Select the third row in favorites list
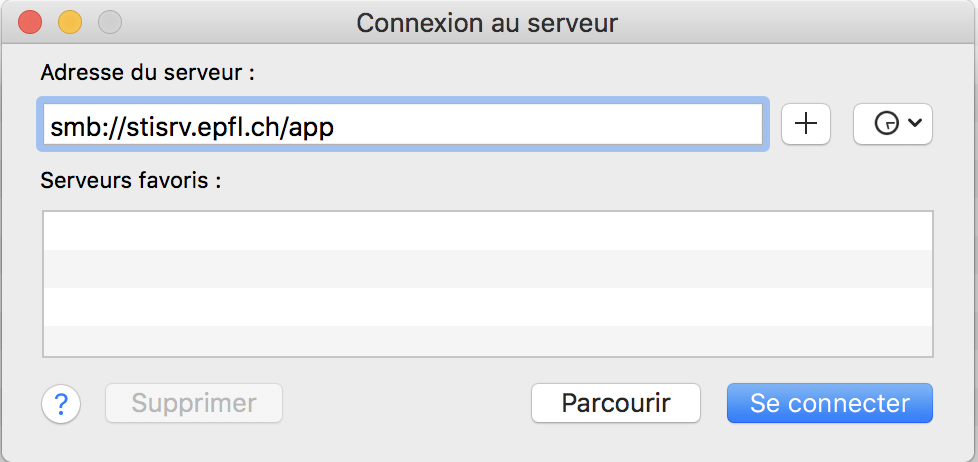978x462 pixels. (487, 306)
